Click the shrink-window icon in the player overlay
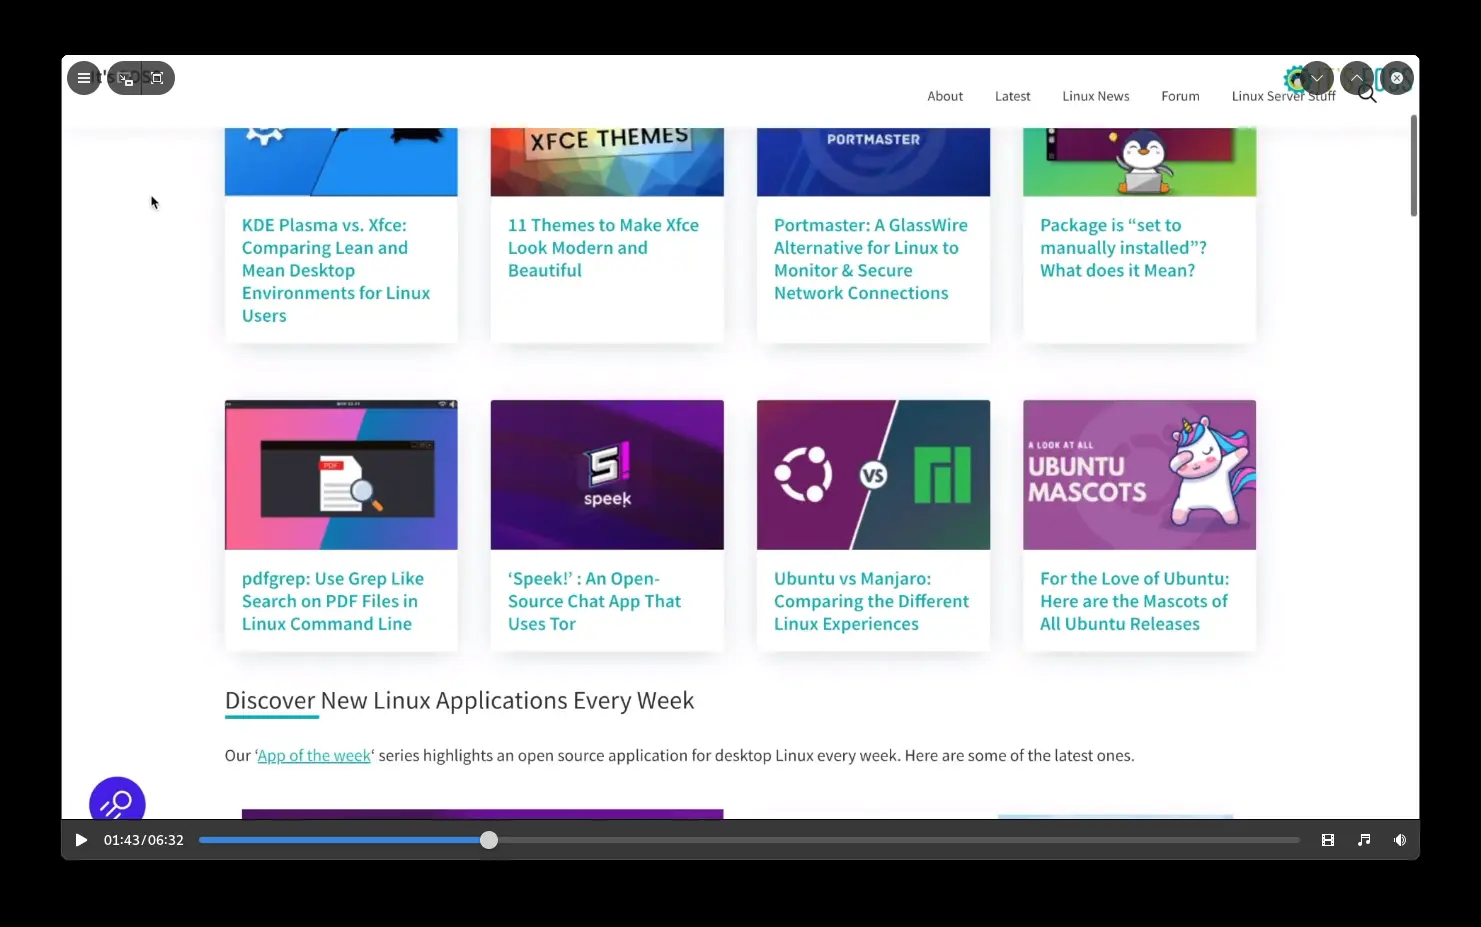This screenshot has width=1481, height=927. (126, 78)
